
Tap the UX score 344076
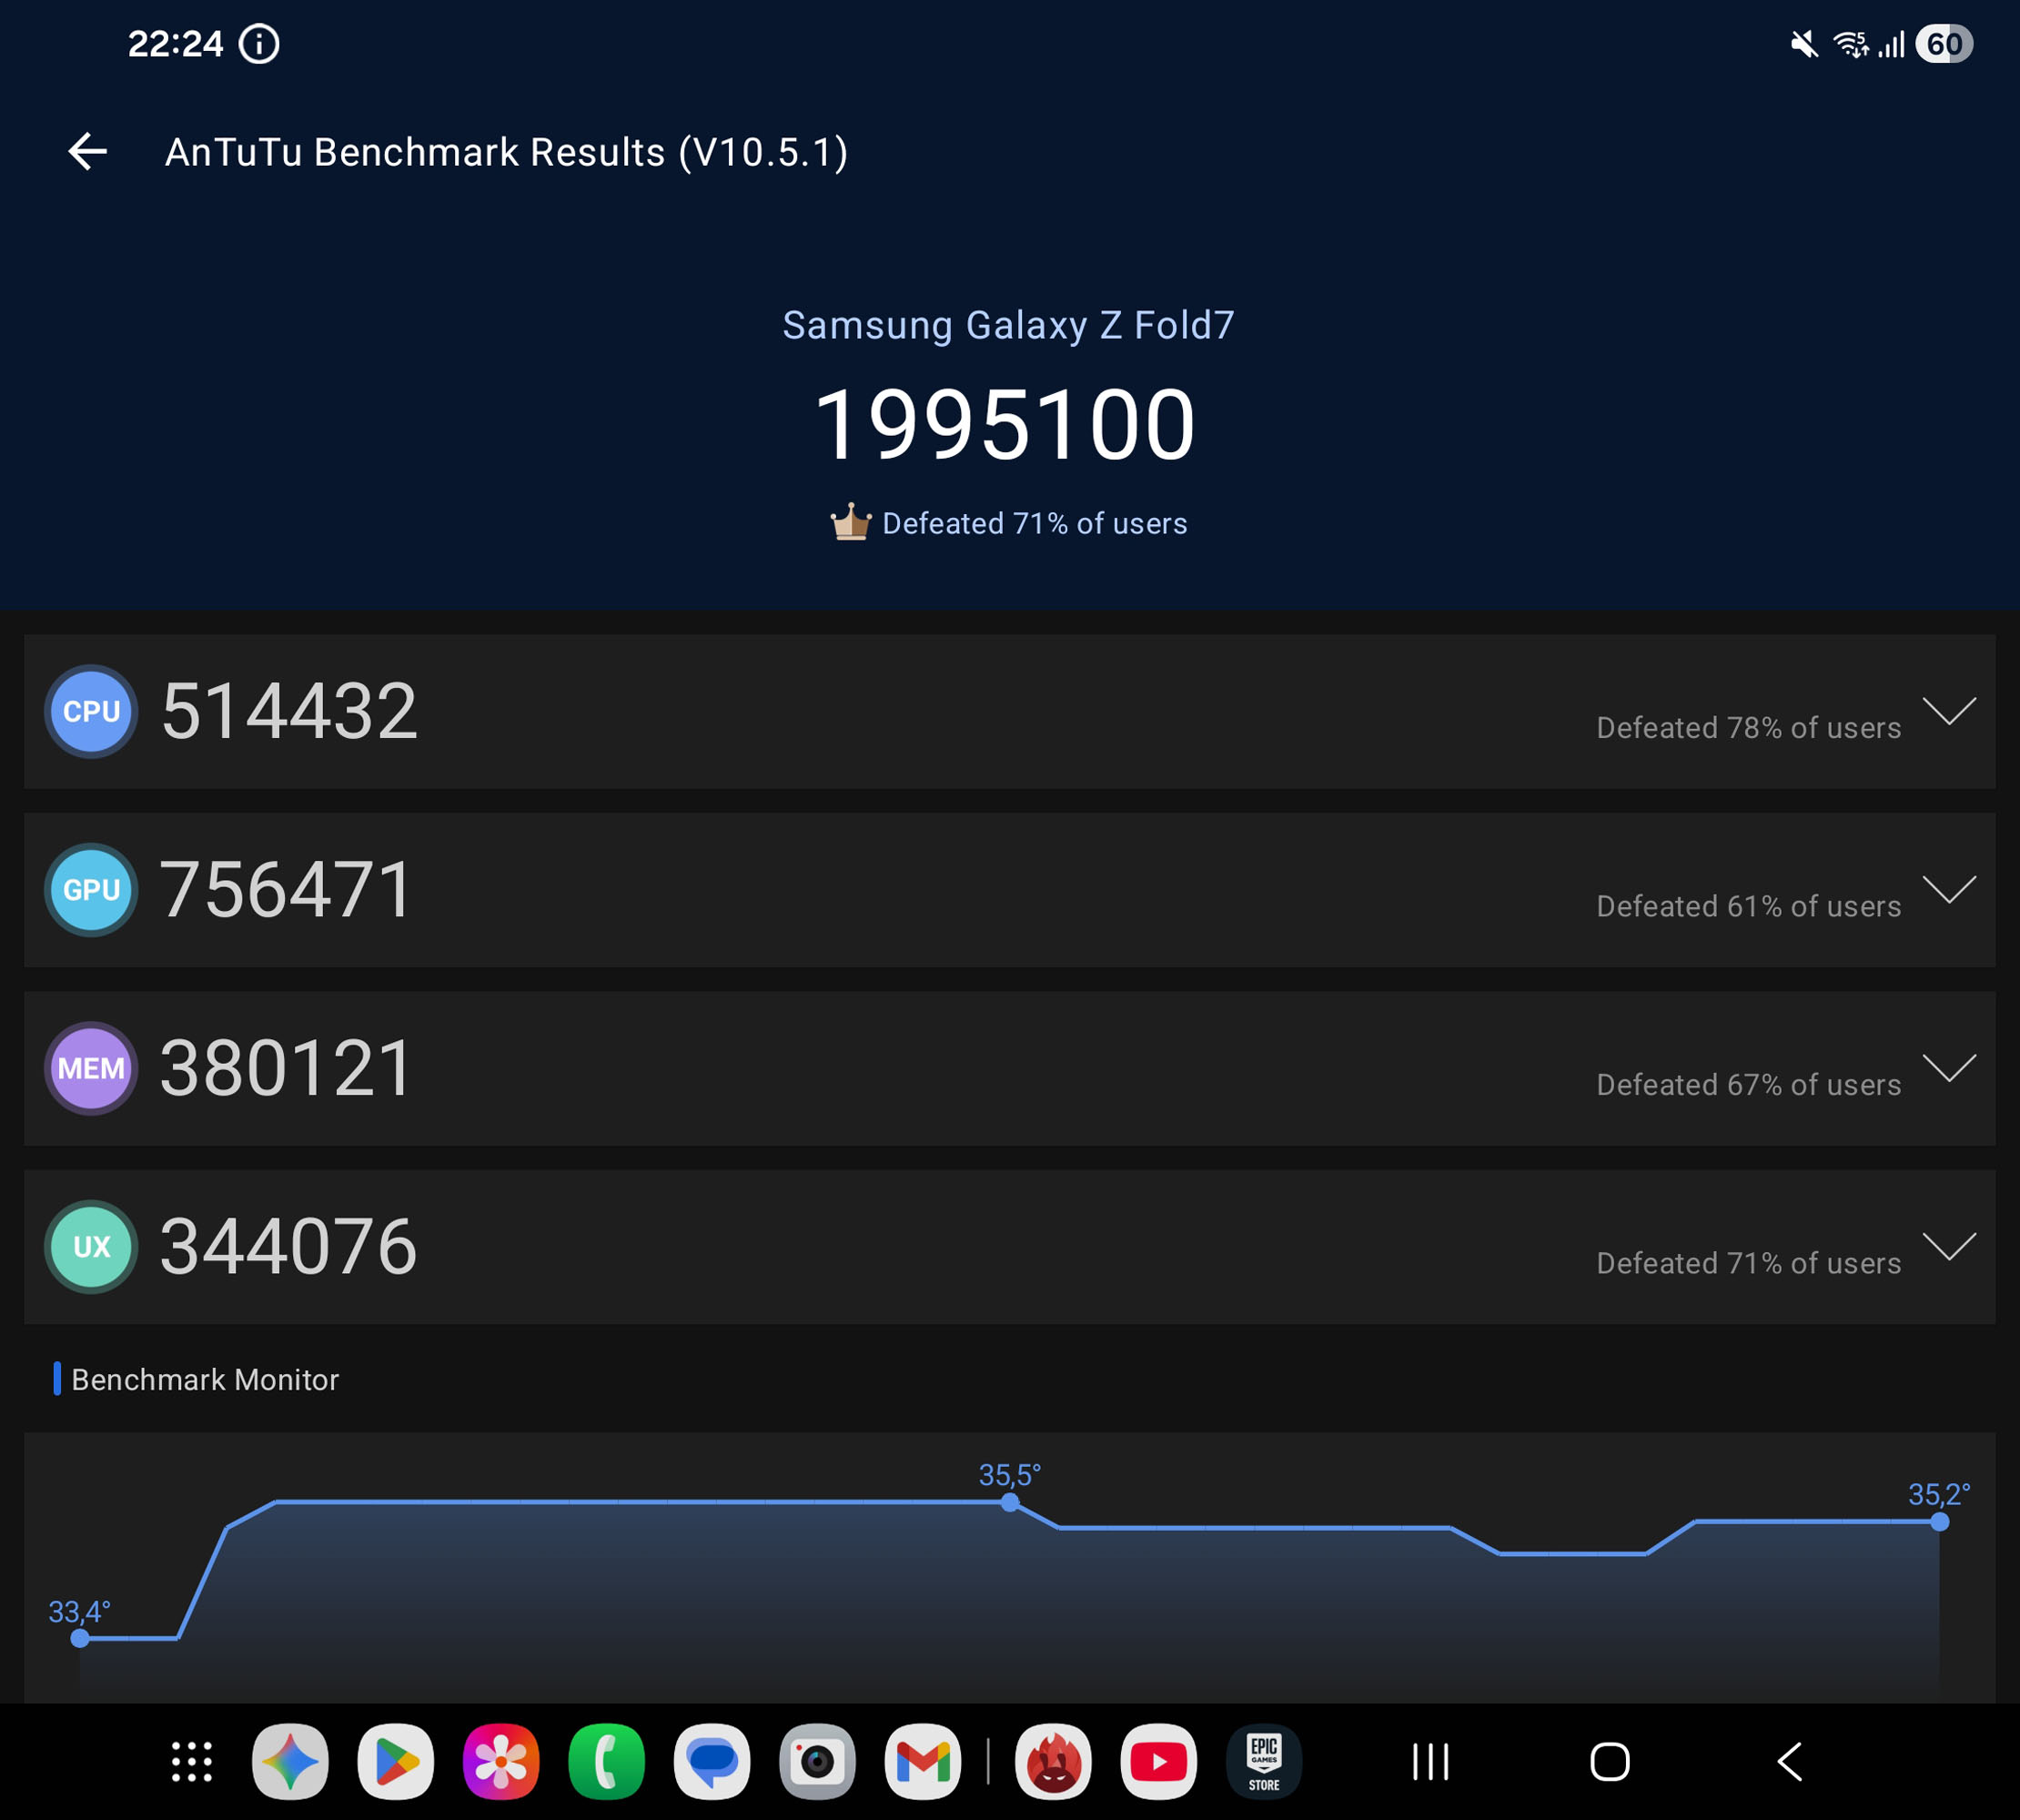coord(289,1247)
